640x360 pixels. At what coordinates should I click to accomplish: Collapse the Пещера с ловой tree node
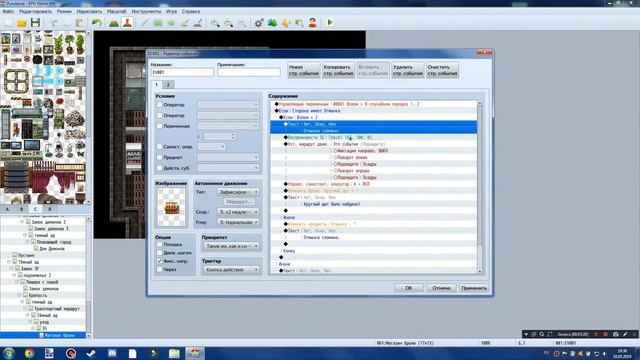[x=17, y=282]
